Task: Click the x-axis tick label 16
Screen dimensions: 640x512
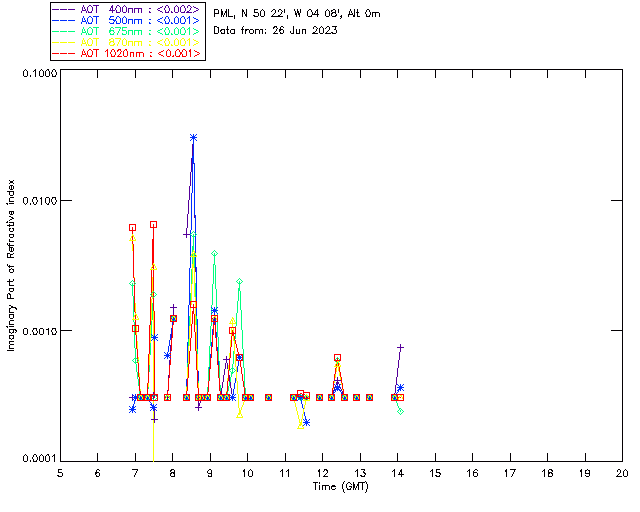Action: pyautogui.click(x=473, y=473)
